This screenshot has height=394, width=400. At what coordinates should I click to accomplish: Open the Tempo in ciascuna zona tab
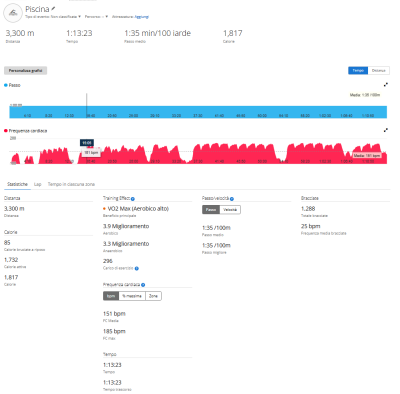[71, 184]
